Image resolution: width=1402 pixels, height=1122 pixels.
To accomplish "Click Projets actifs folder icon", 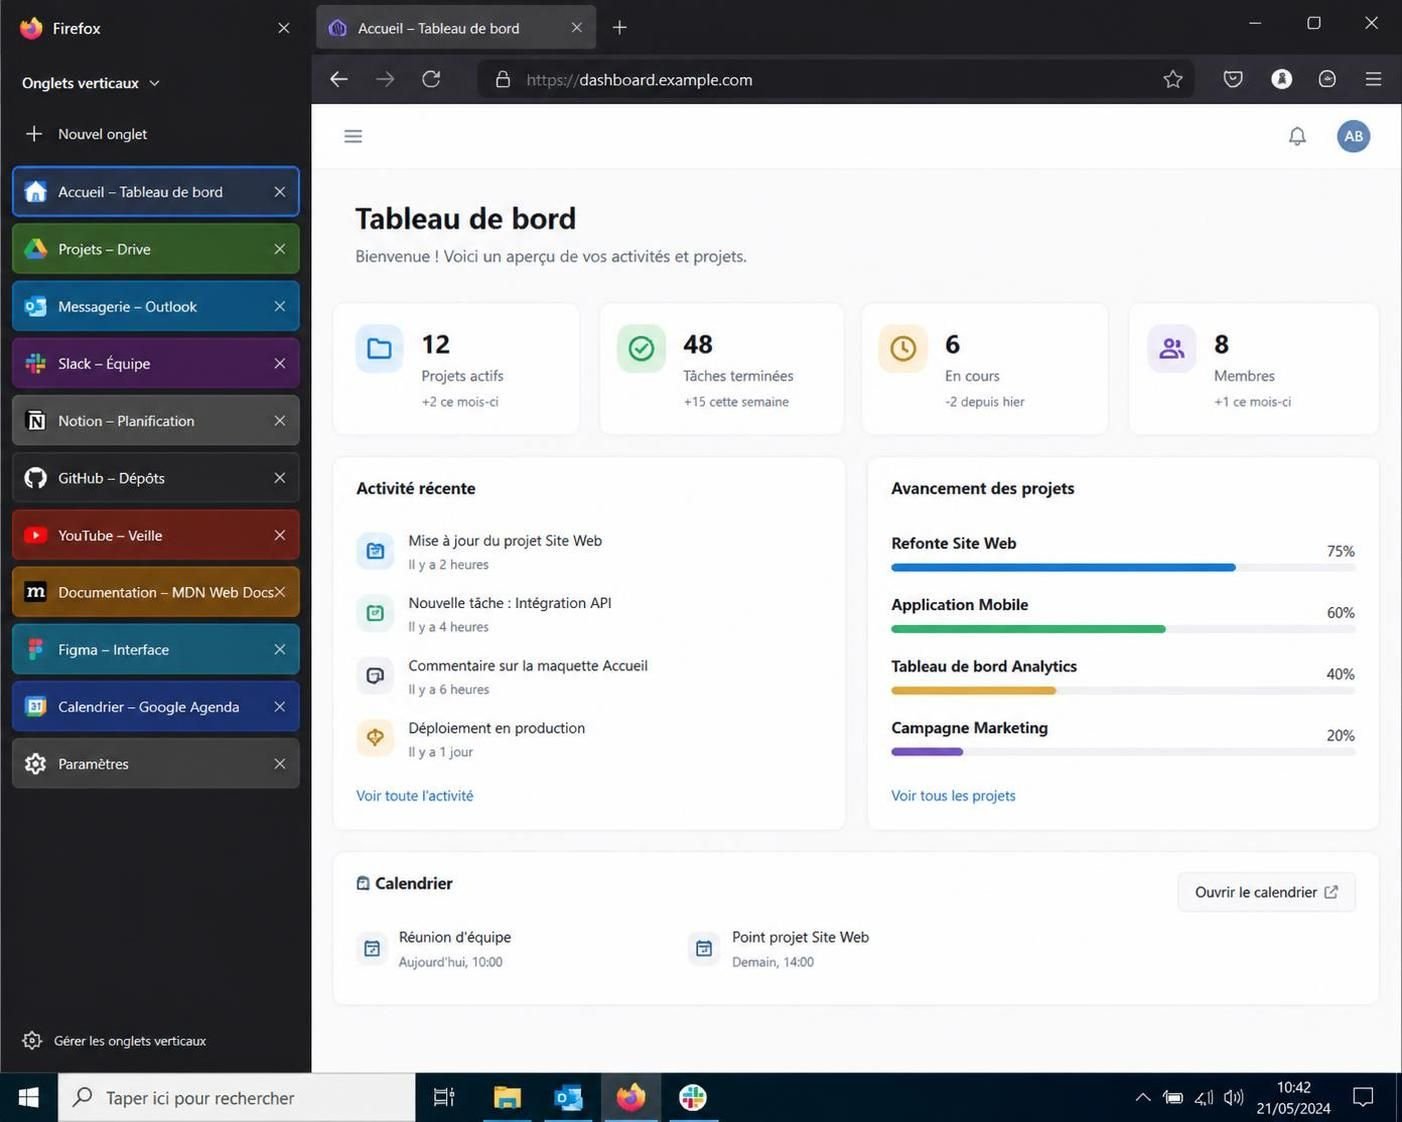I will [379, 348].
